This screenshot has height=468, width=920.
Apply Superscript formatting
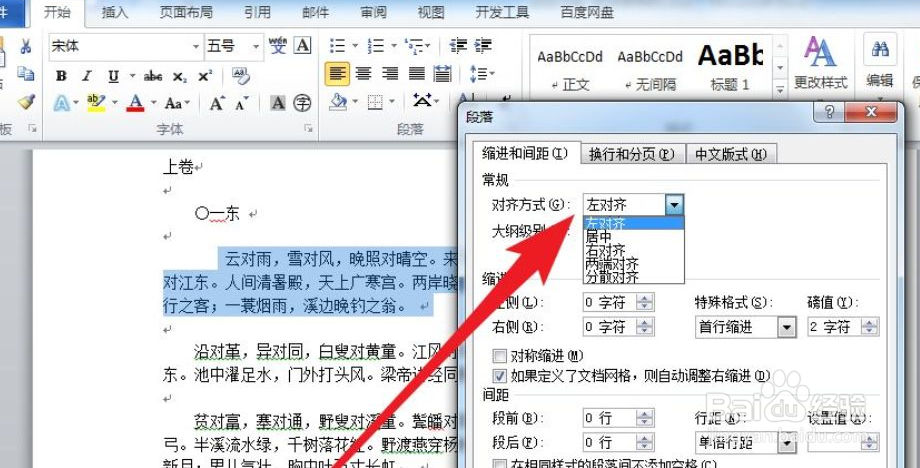point(205,76)
